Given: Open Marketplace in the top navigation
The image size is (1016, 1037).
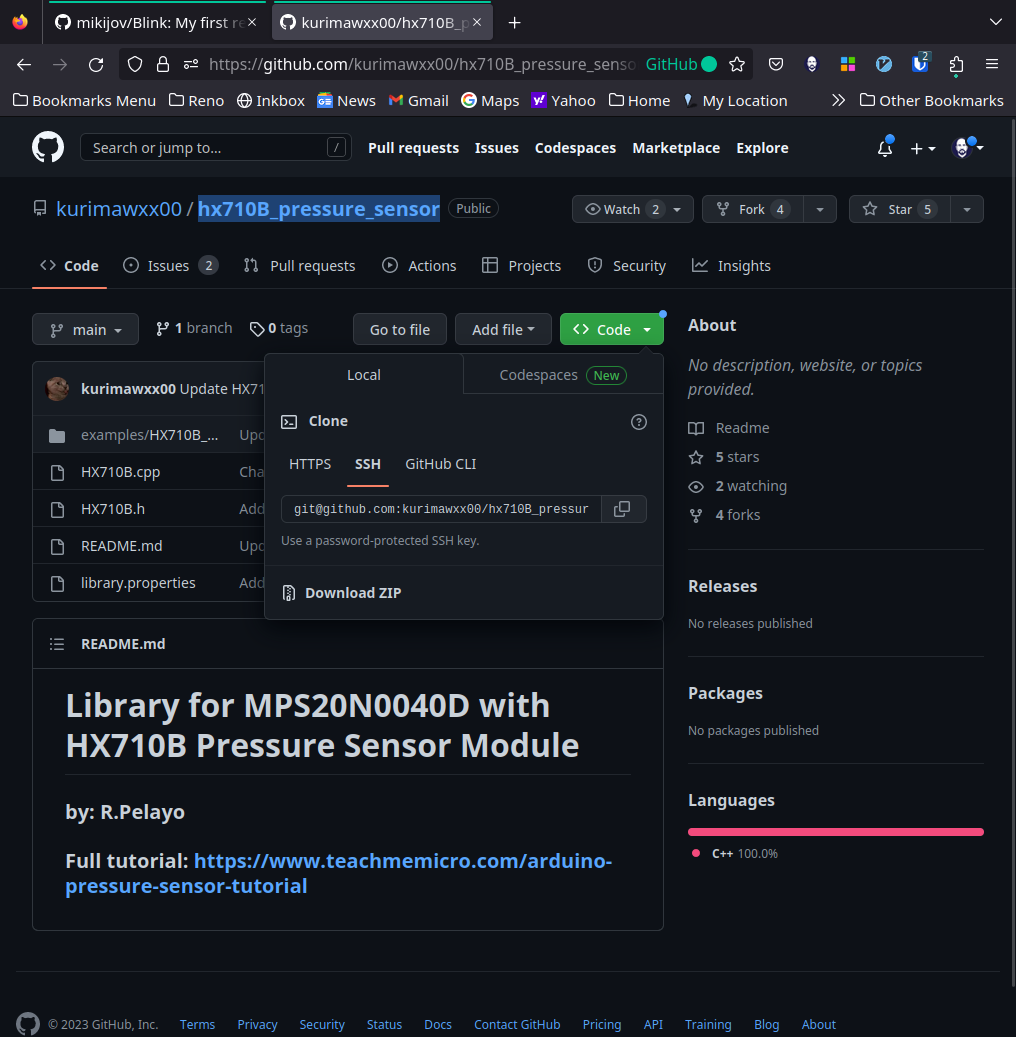Looking at the screenshot, I should pos(676,148).
